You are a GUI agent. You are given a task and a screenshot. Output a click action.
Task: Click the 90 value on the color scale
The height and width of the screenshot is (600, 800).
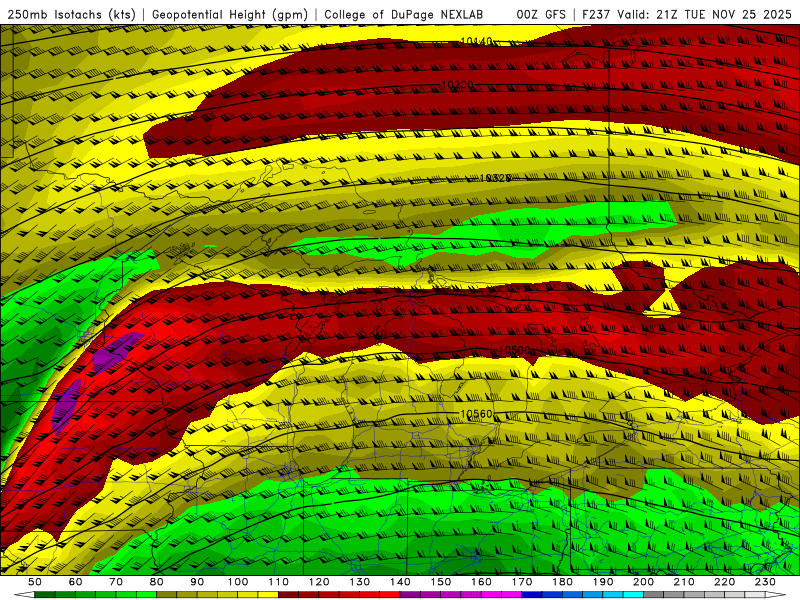197,582
